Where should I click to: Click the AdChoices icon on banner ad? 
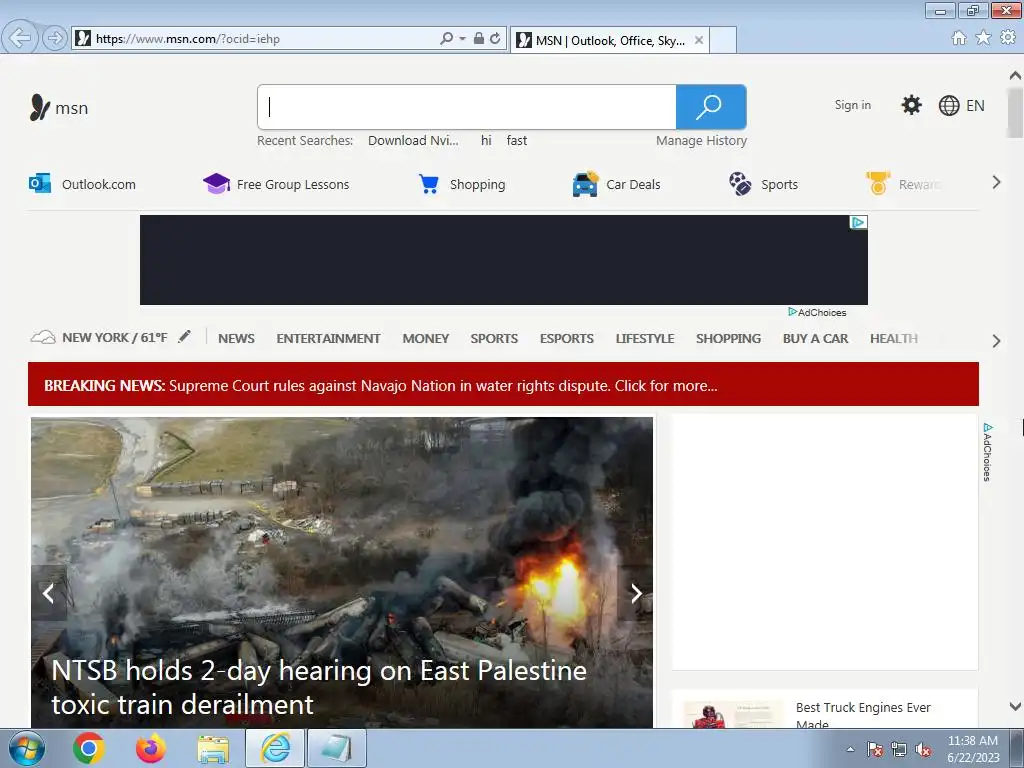point(858,223)
